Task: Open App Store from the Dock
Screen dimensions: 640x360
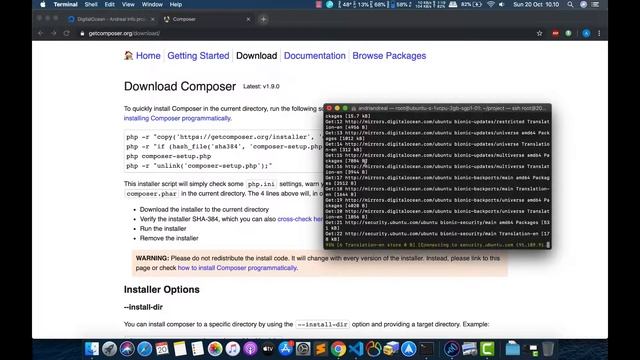Action: (285, 349)
